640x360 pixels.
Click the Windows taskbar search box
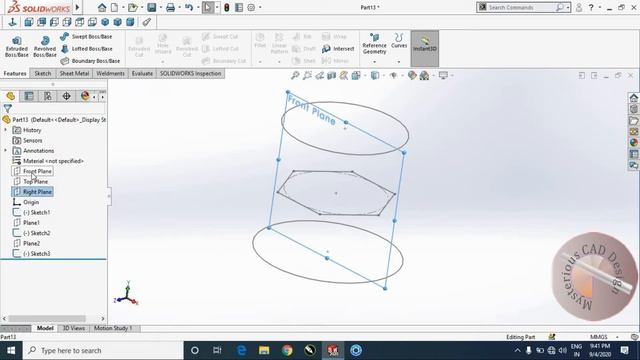(x=102, y=351)
